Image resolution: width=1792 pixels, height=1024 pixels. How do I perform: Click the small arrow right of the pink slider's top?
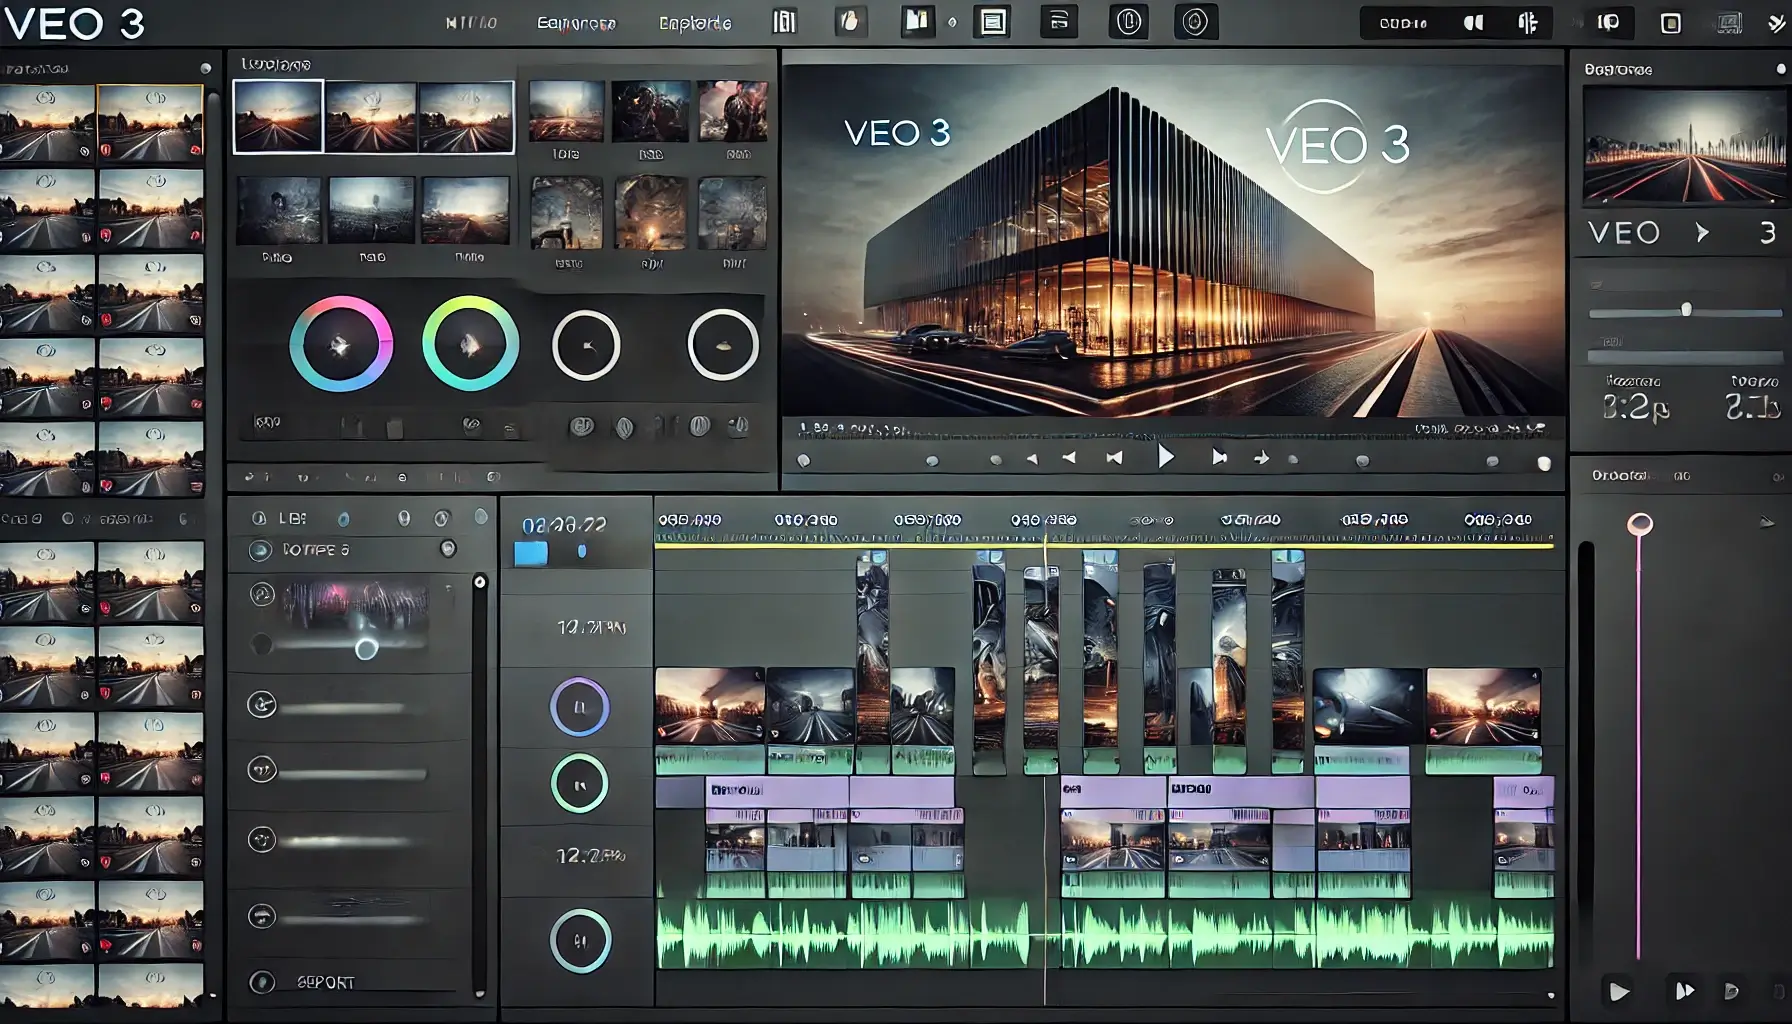(x=1767, y=522)
